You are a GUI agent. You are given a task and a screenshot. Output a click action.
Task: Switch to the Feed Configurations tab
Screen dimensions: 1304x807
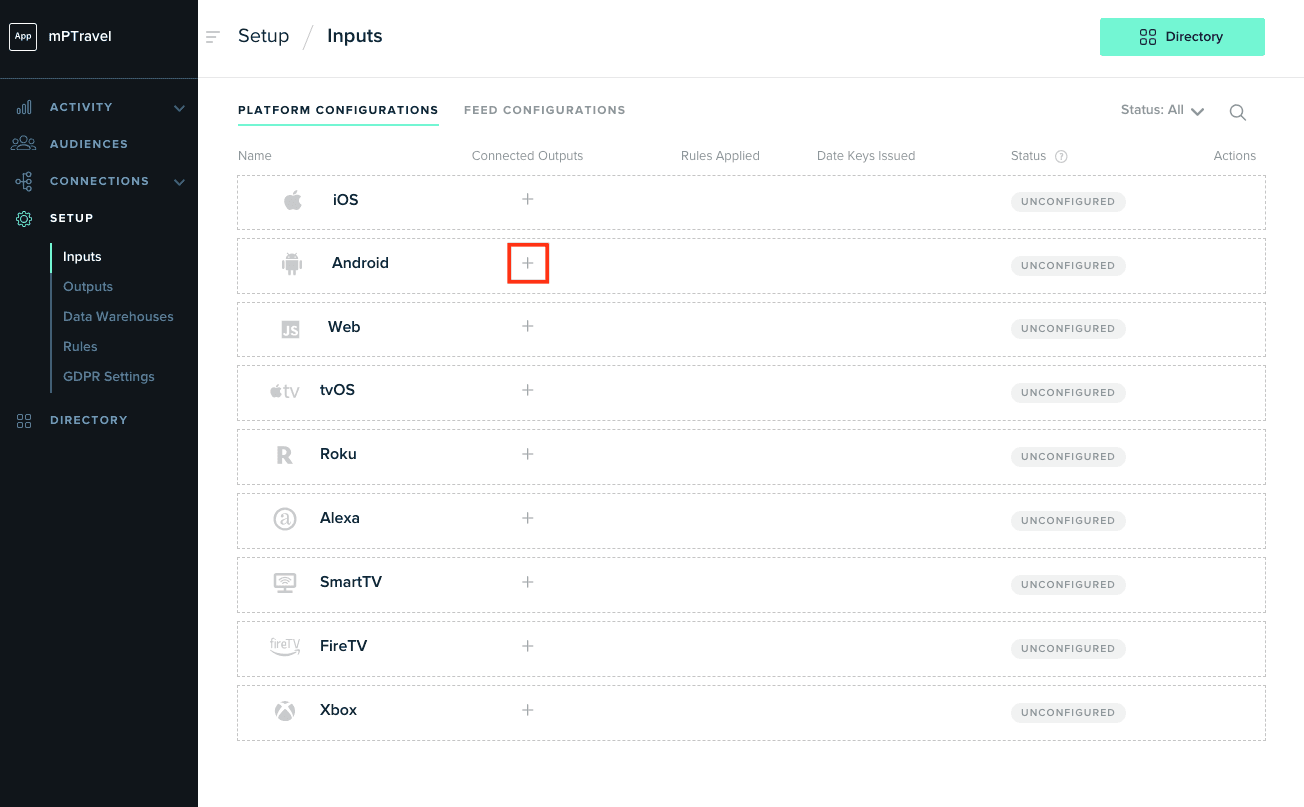click(545, 110)
